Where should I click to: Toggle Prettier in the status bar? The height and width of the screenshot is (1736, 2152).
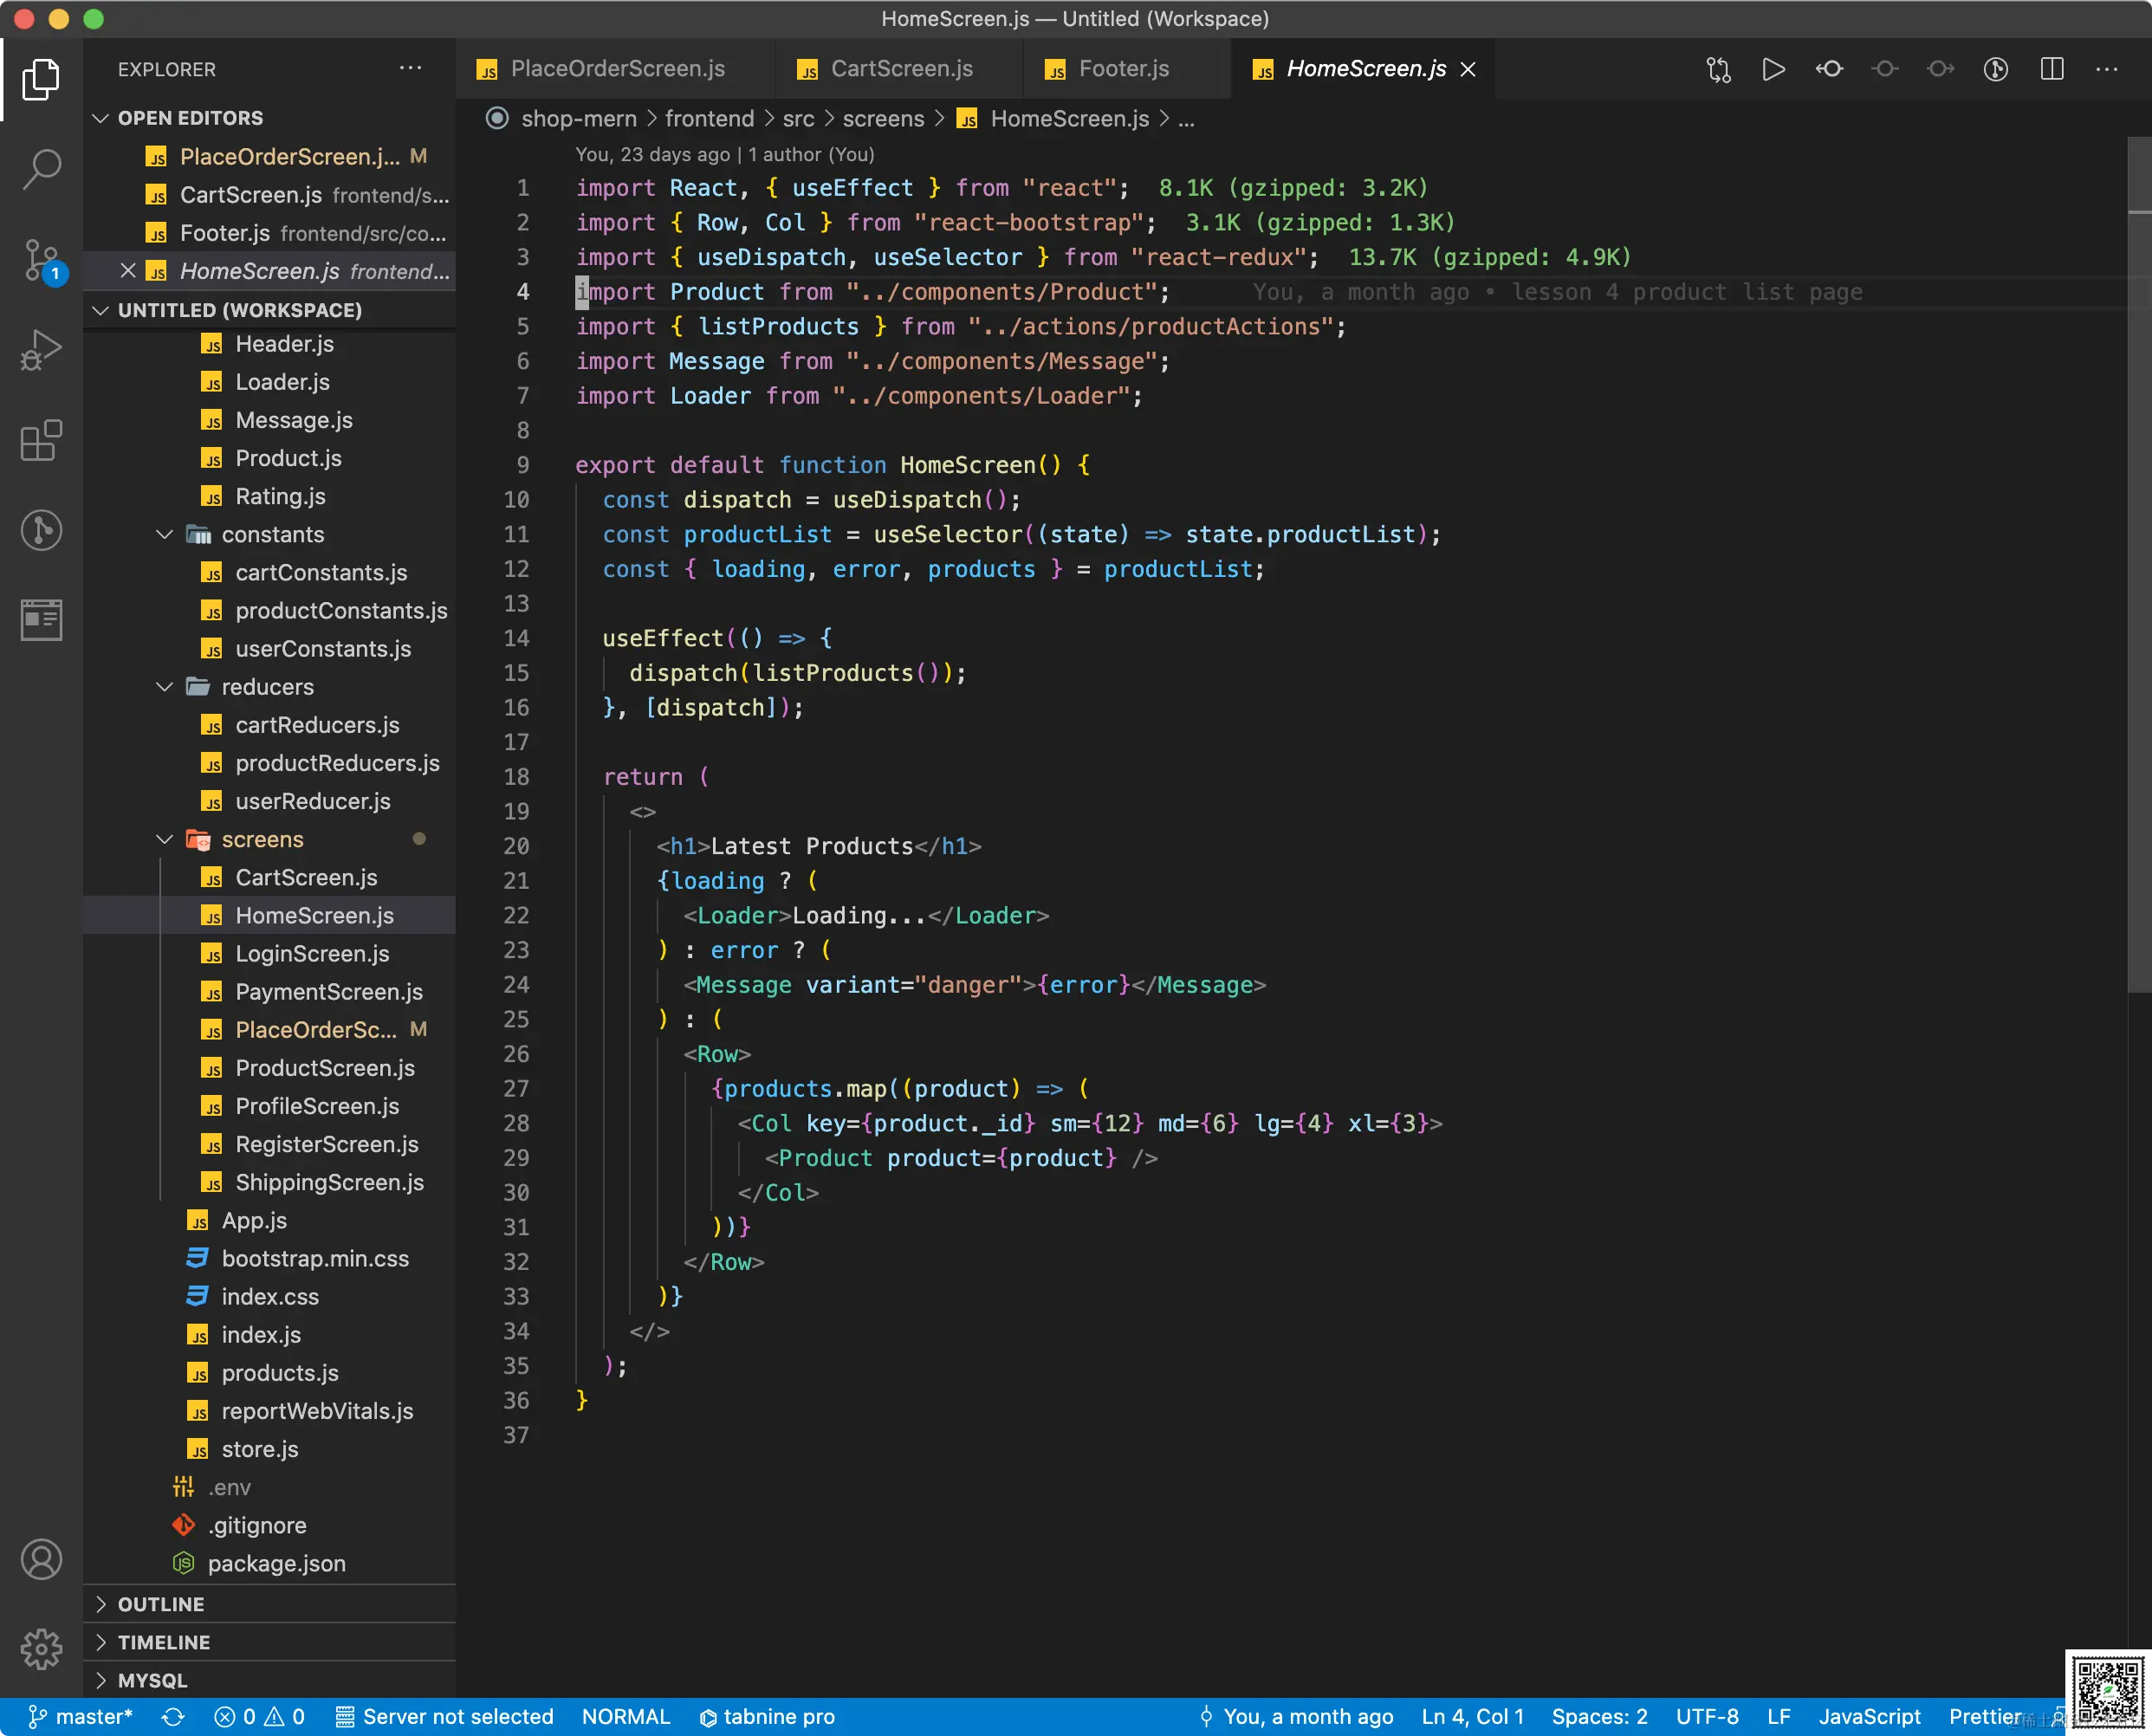1984,1717
